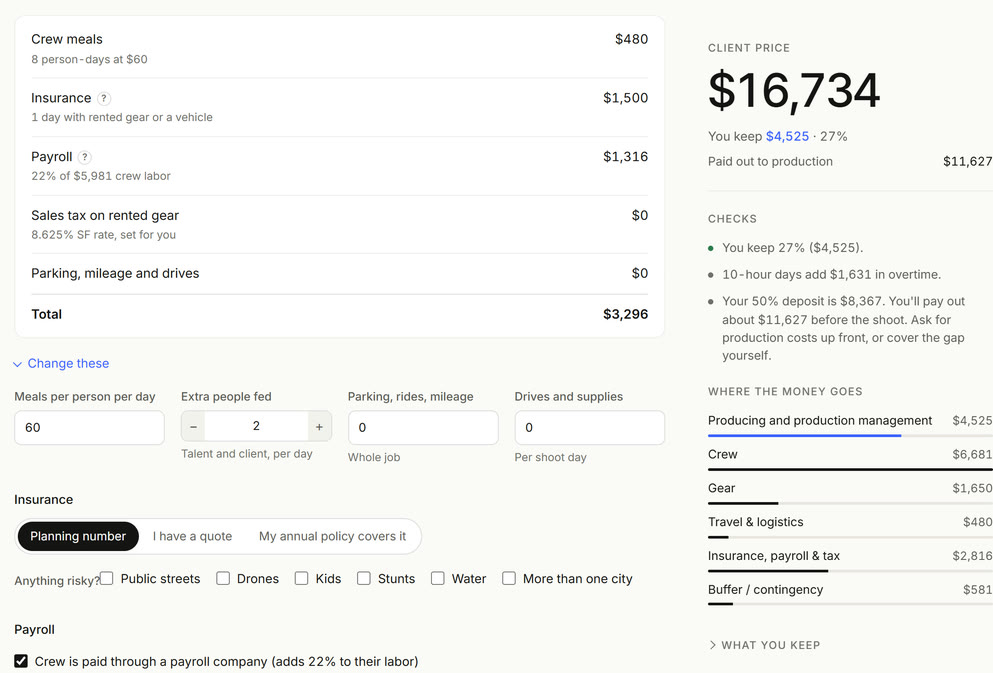Select the Travel & logistics breakdown row

[850, 526]
